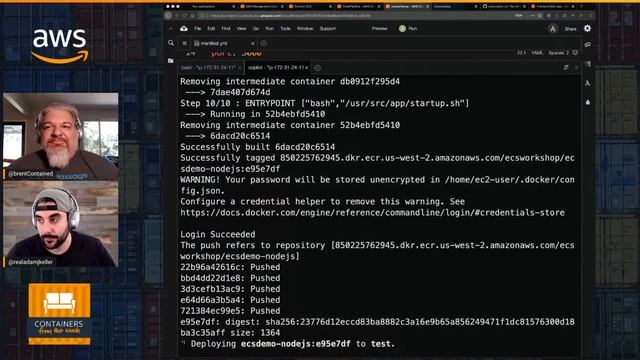
Task: Open the Support menu
Action: coord(327,29)
